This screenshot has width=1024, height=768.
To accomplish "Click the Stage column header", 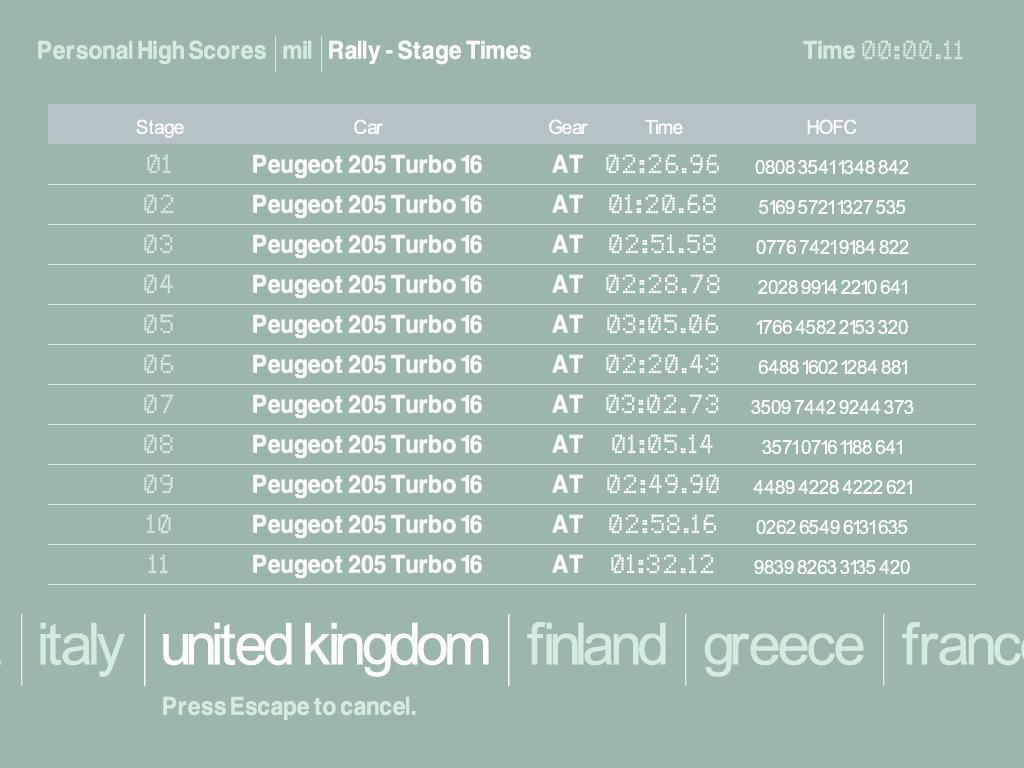I will (x=160, y=127).
